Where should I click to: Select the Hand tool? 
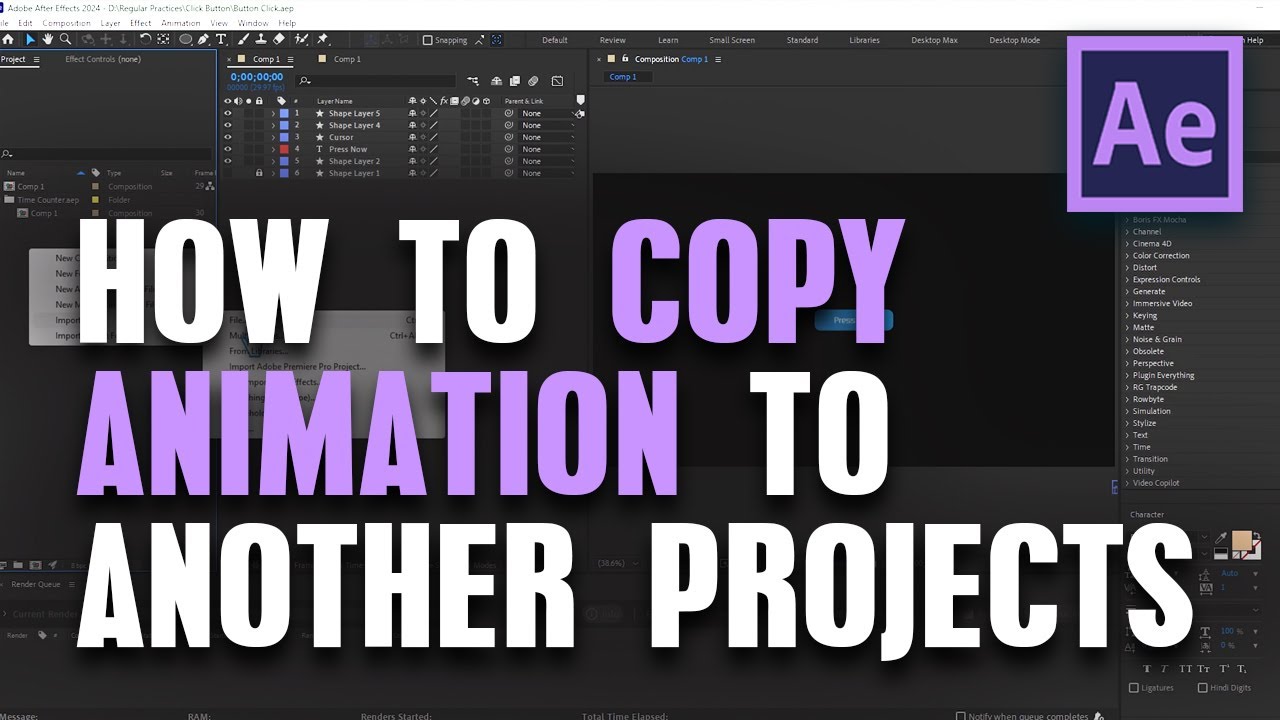47,39
